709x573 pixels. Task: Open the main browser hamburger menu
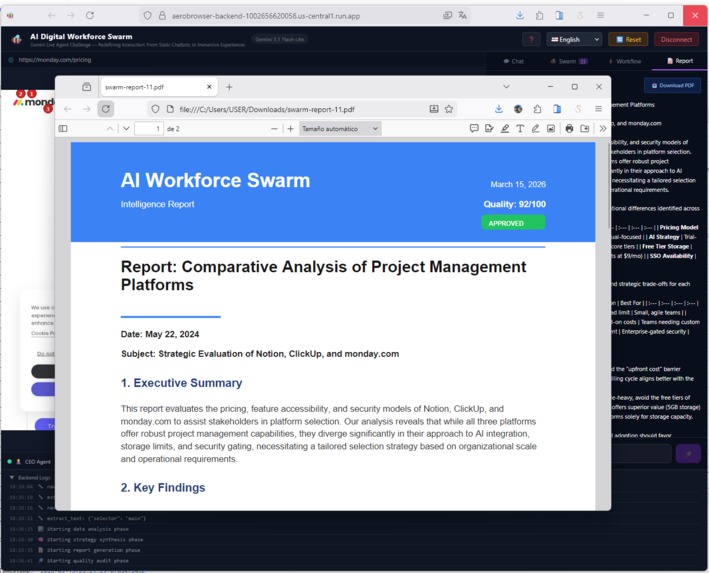(600, 15)
